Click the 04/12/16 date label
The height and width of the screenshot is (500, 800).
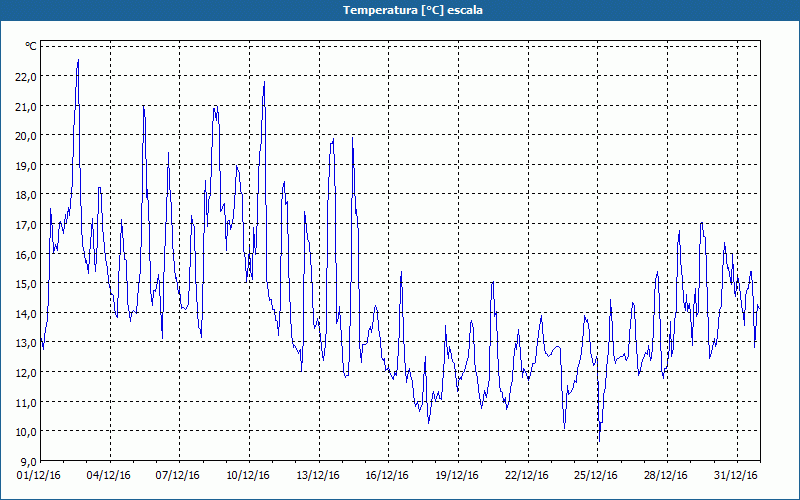(109, 476)
